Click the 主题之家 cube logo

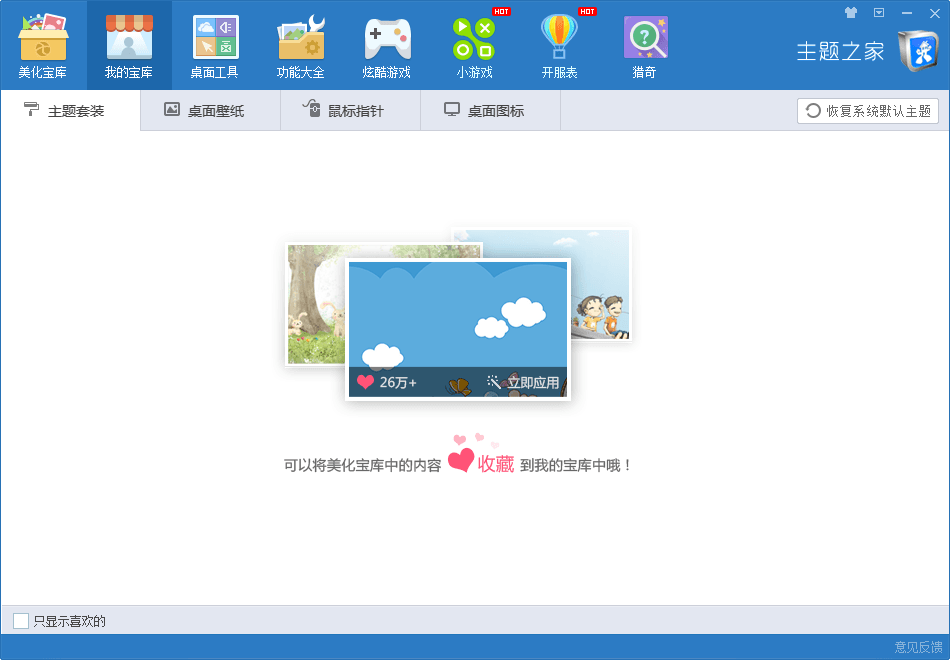pyautogui.click(x=917, y=51)
